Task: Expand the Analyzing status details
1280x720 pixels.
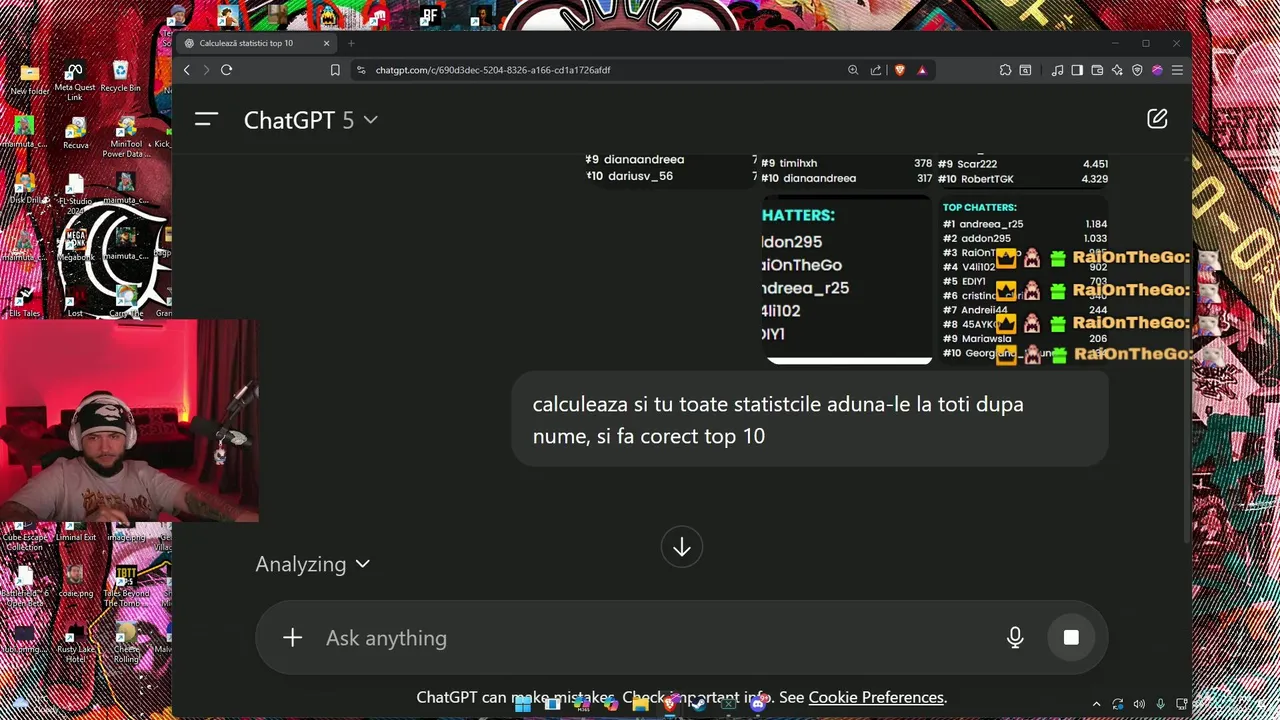Action: pos(313,564)
